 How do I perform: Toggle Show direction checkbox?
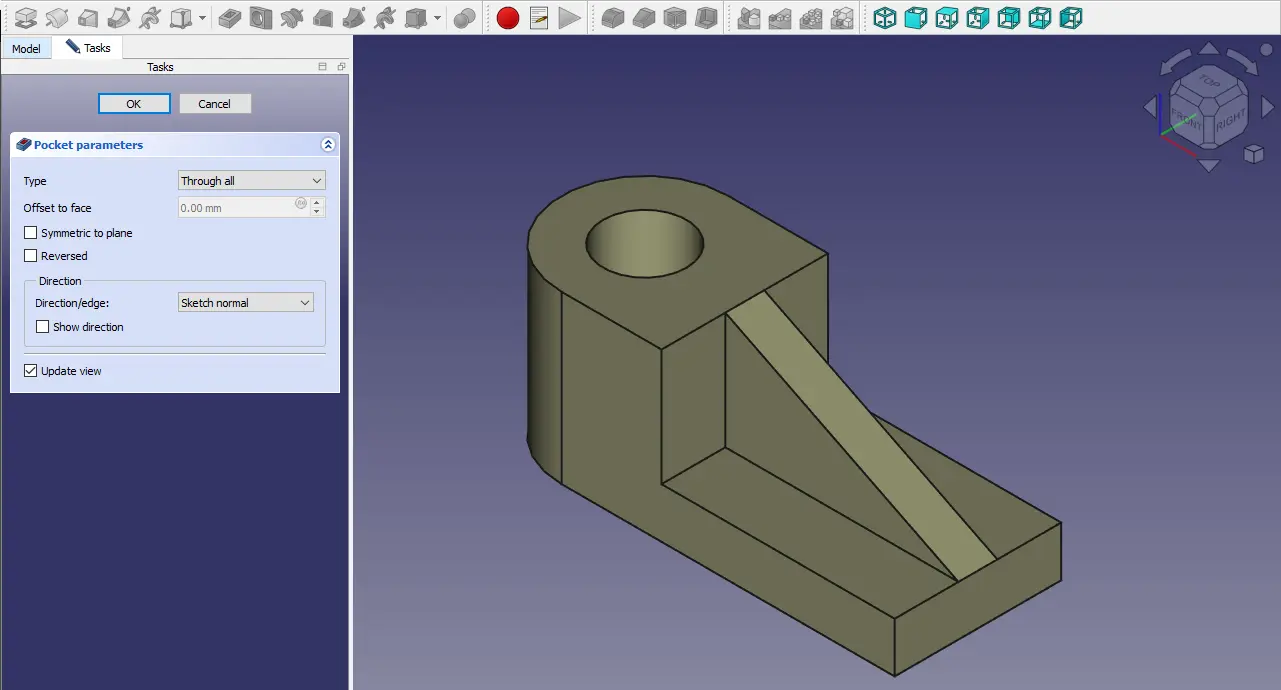coord(43,327)
